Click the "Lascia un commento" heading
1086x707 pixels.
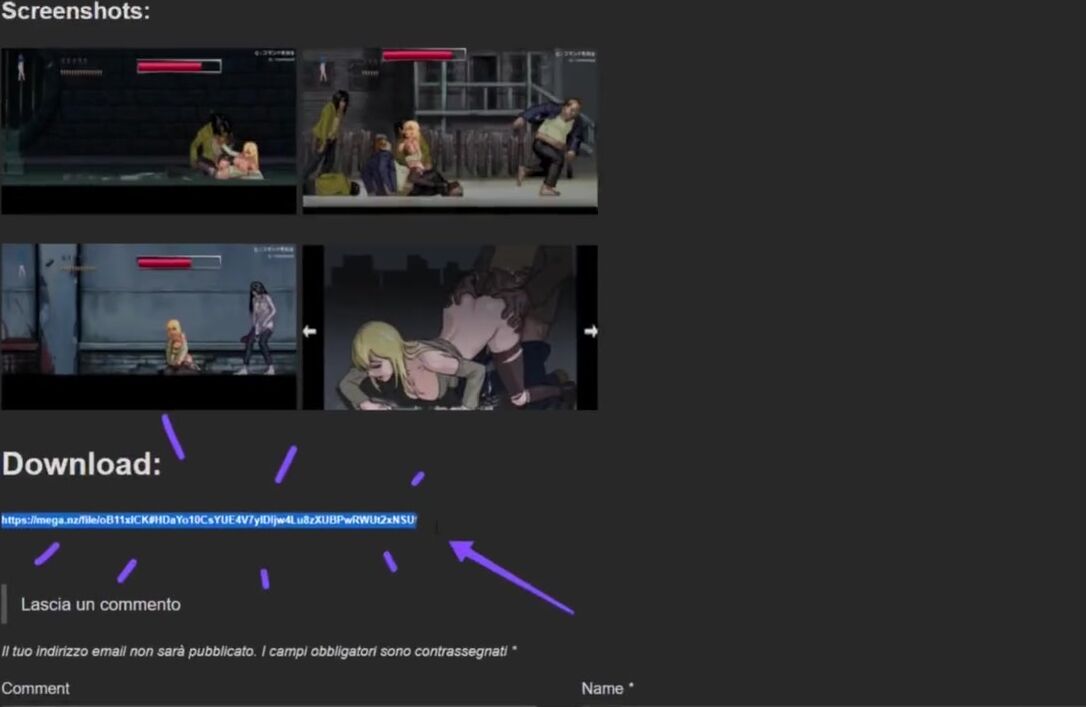click(100, 605)
